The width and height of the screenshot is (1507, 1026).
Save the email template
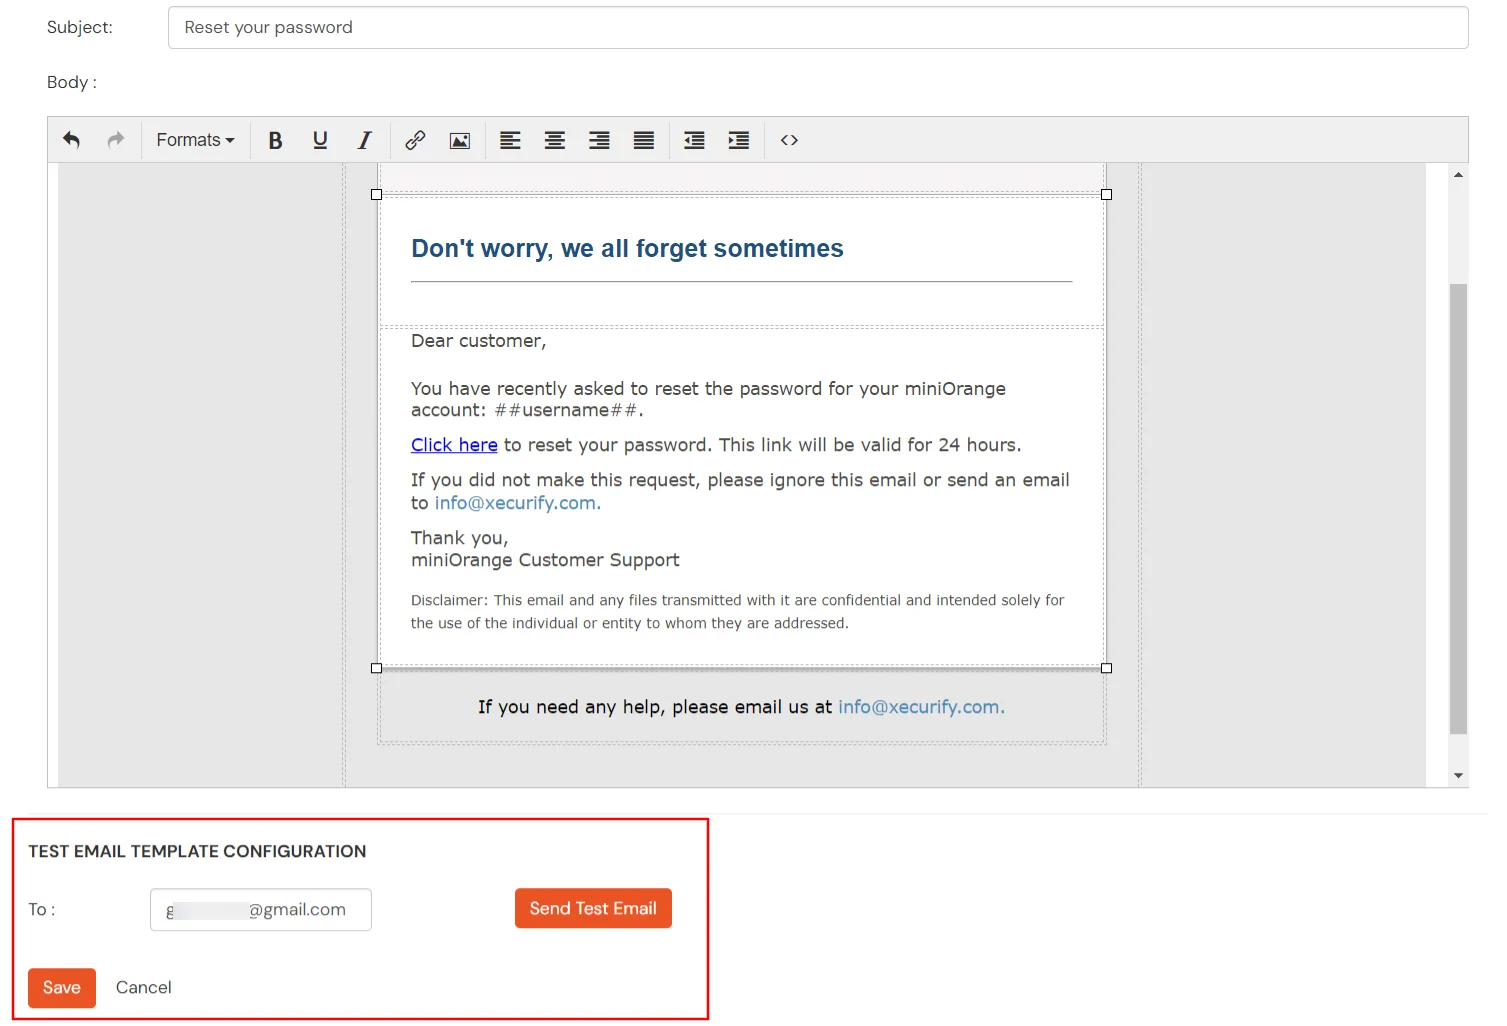(x=61, y=987)
